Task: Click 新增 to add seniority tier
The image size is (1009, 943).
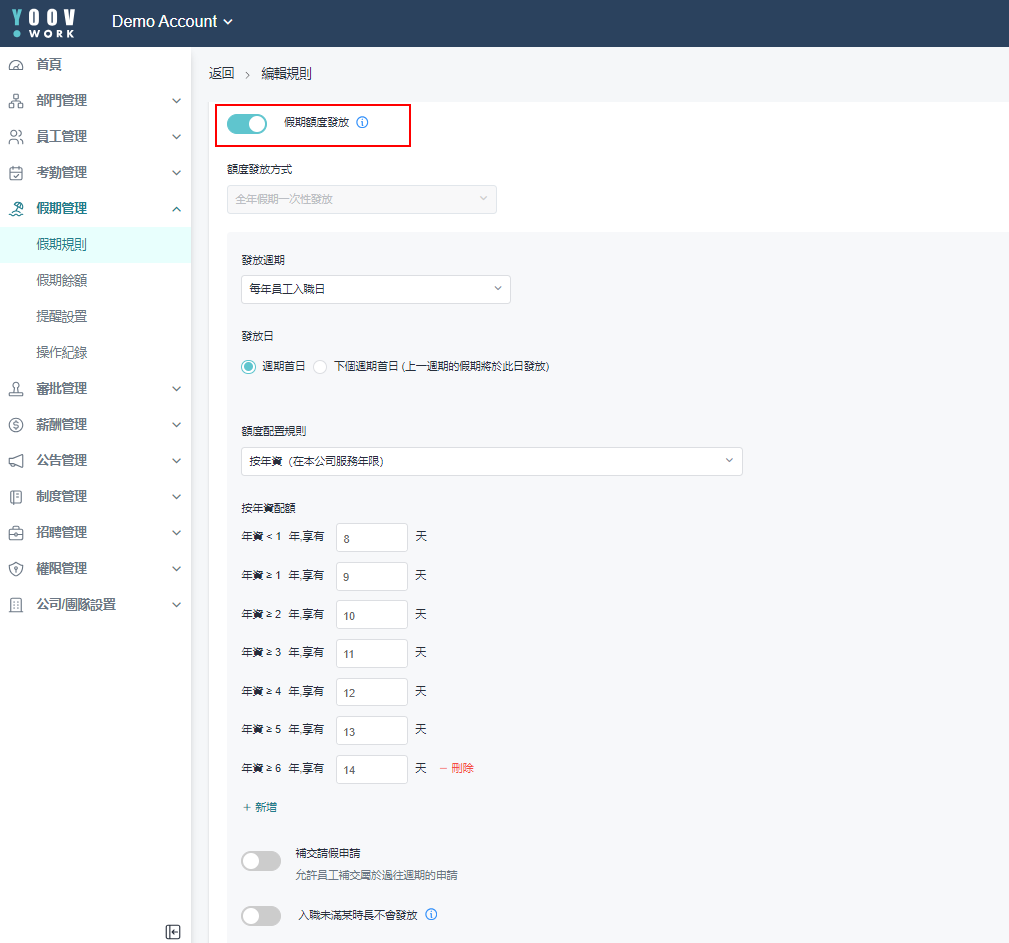Action: tap(260, 807)
